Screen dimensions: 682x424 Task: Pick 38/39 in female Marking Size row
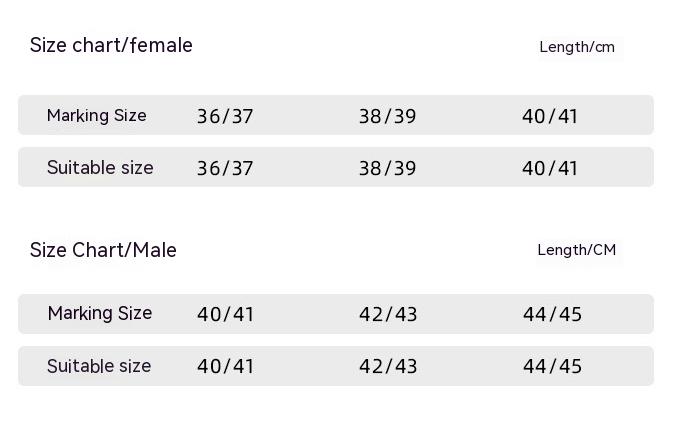pyautogui.click(x=387, y=116)
